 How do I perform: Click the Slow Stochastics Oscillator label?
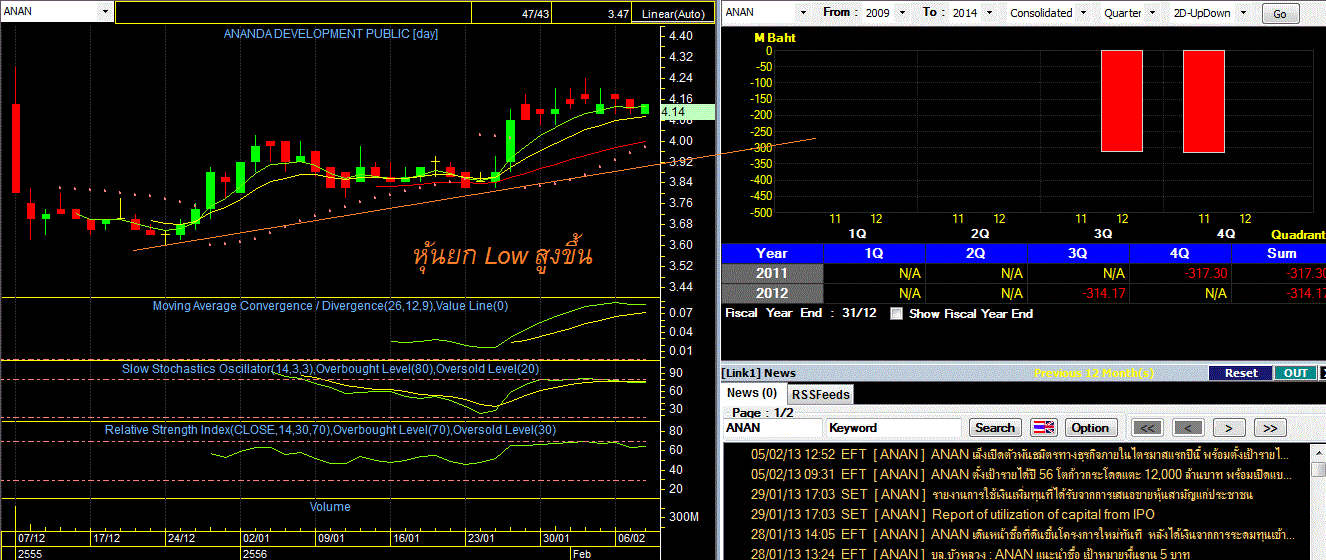[331, 369]
